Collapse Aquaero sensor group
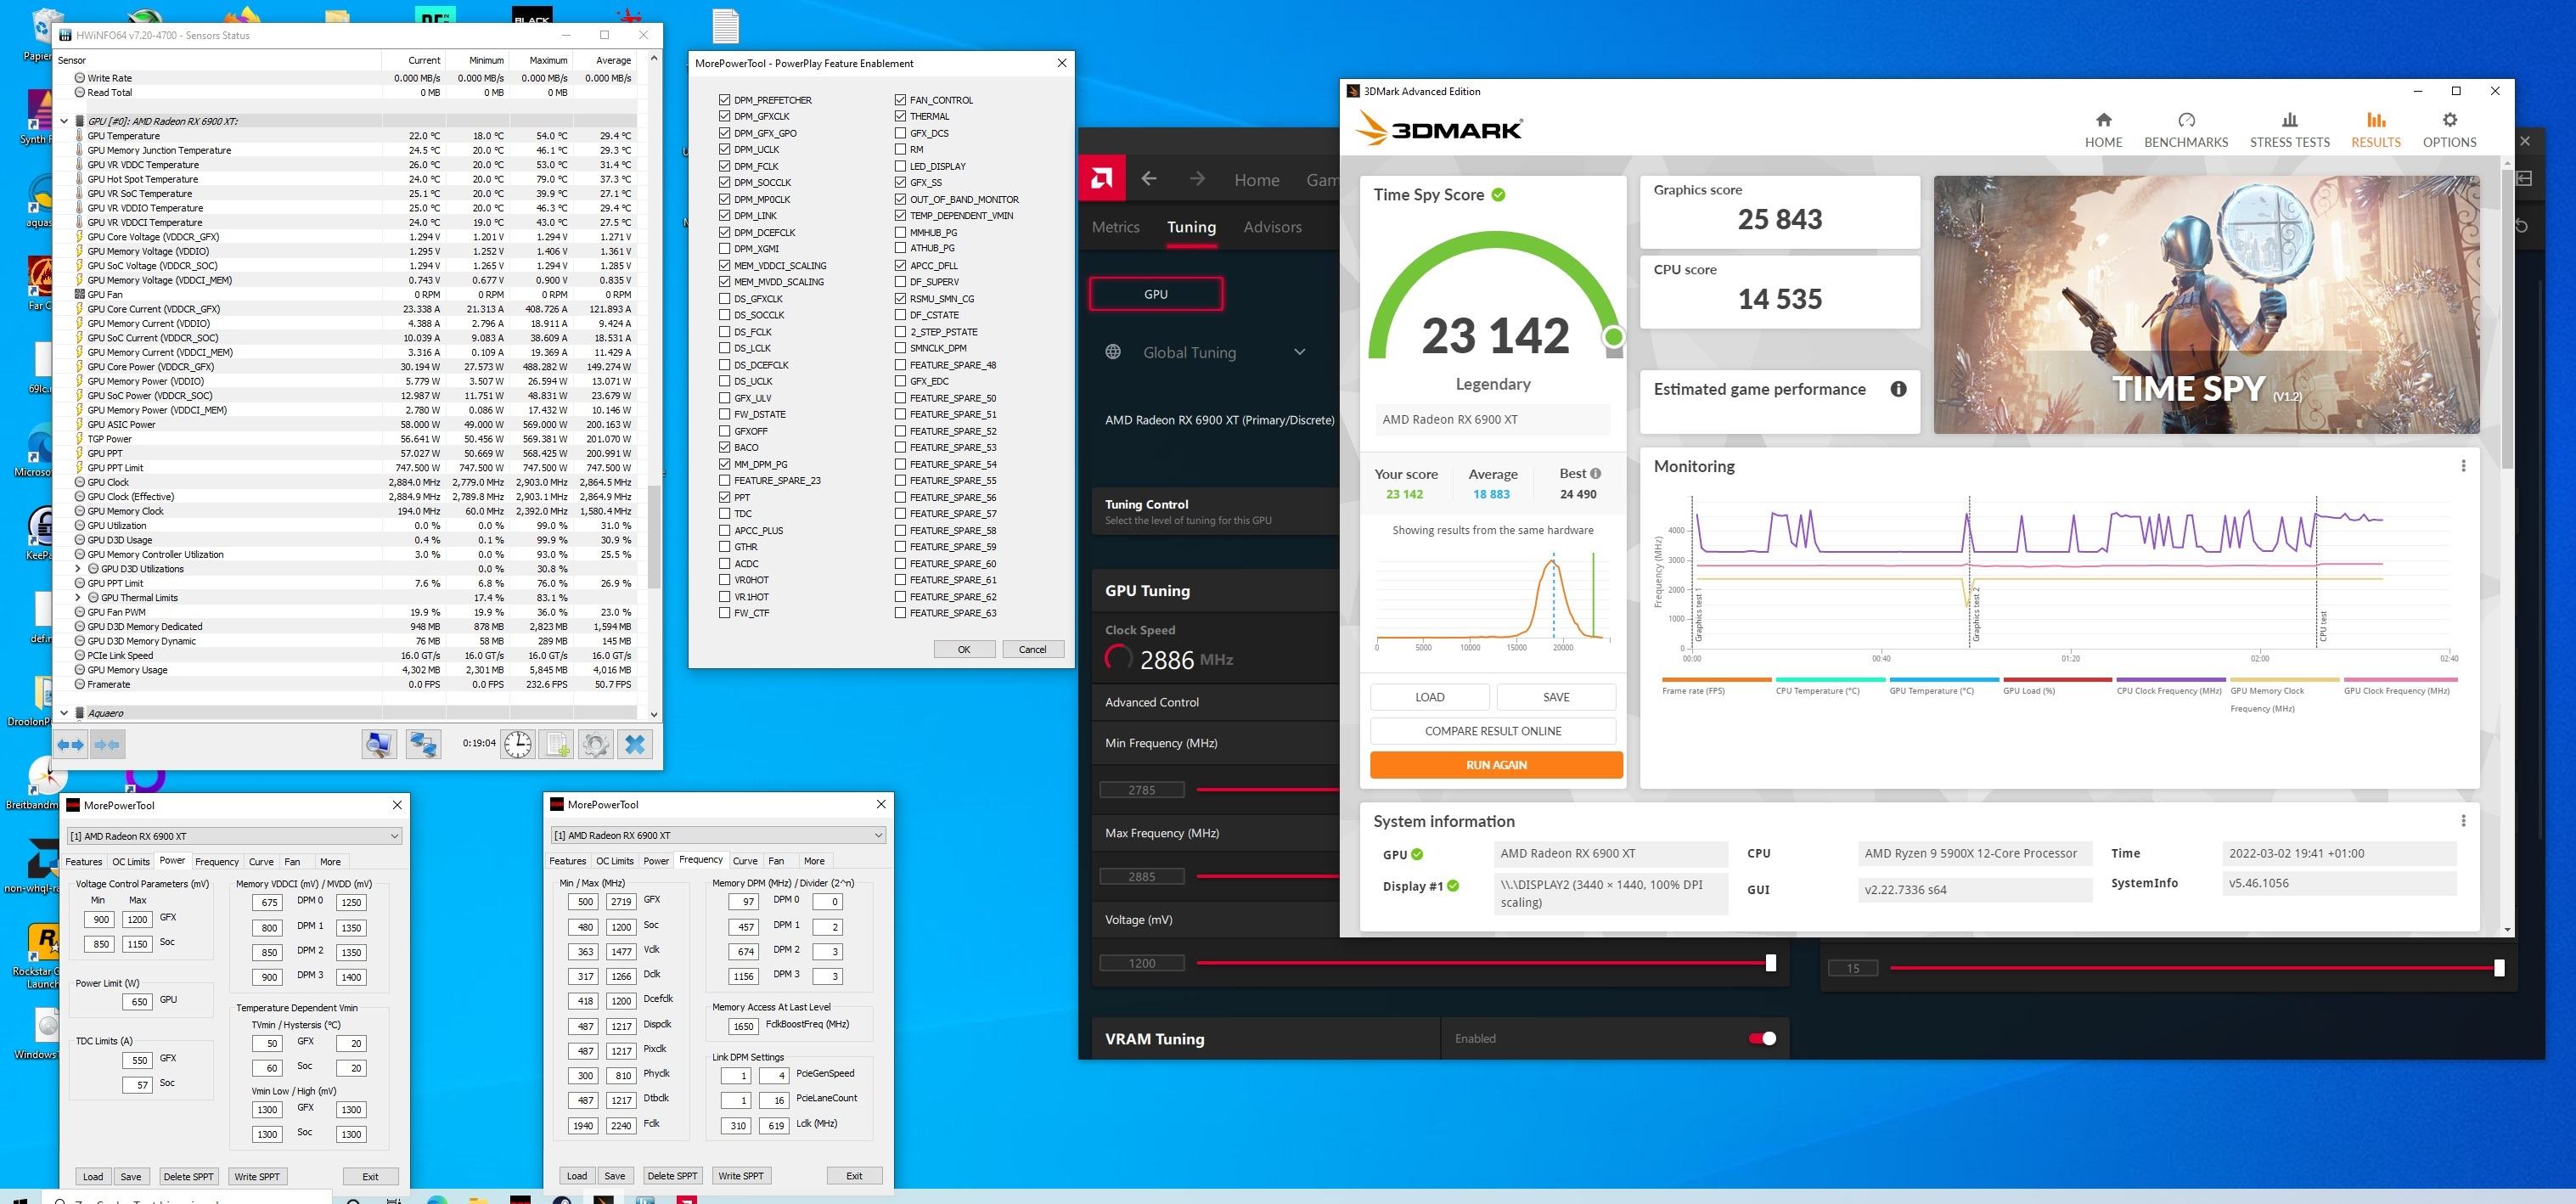 click(64, 713)
